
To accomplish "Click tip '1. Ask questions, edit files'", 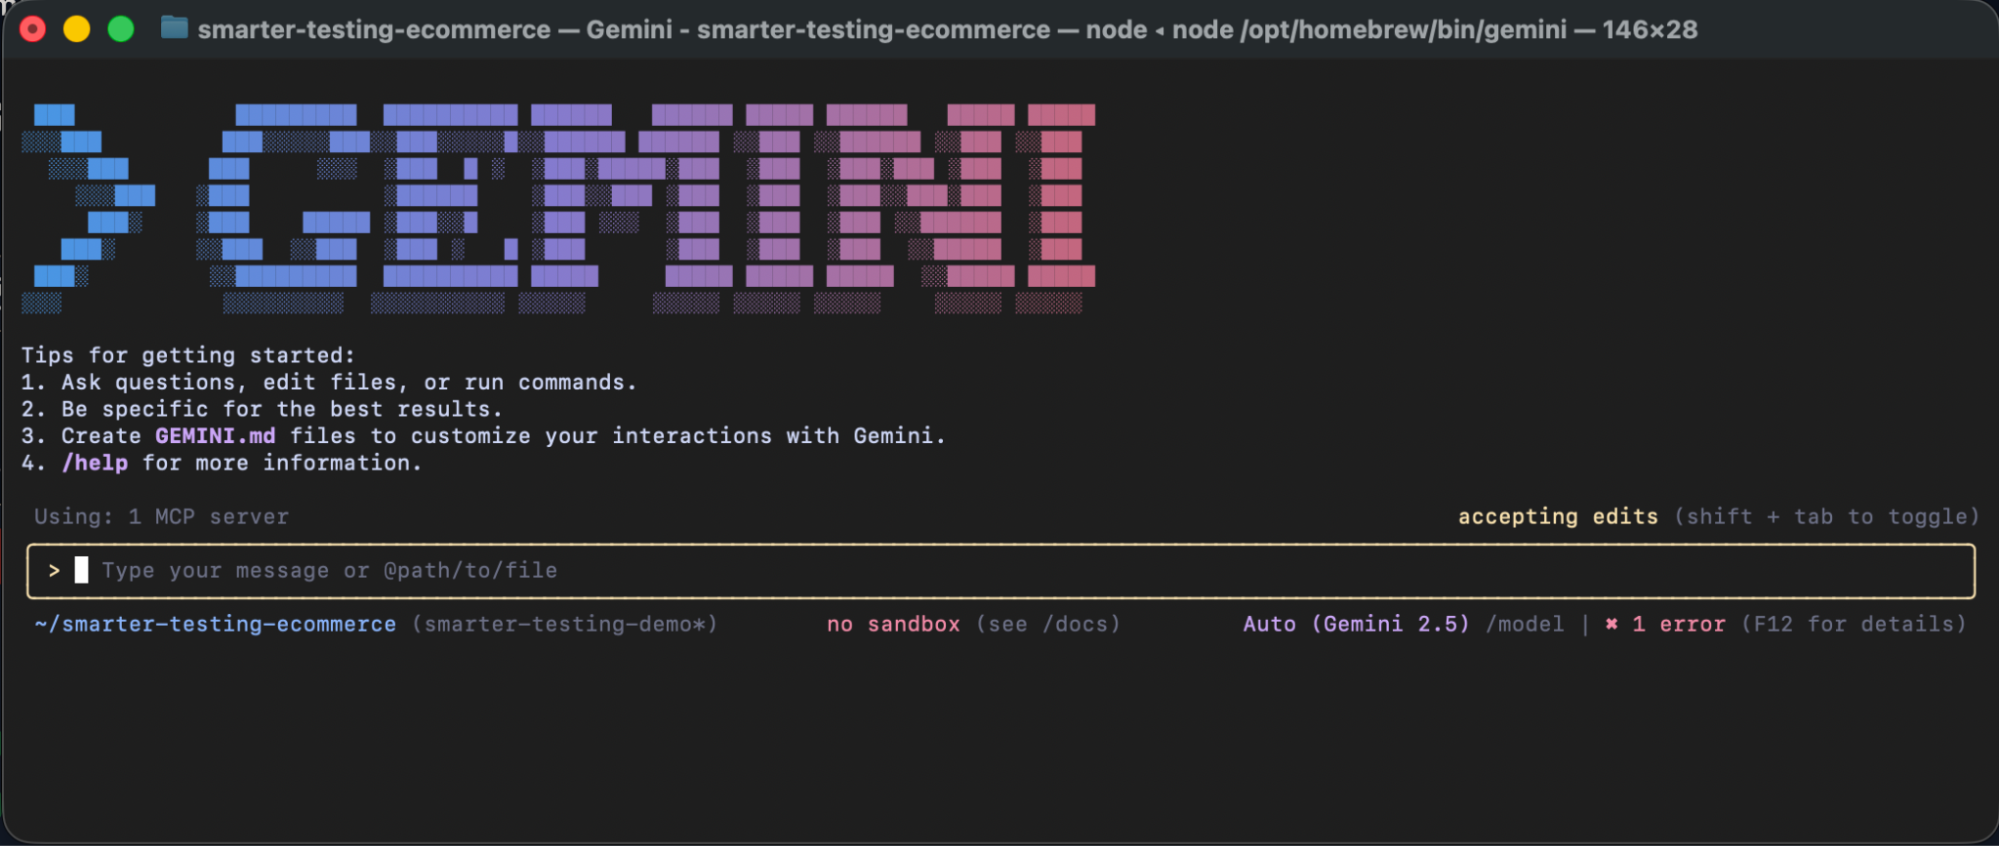I will click(x=329, y=383).
